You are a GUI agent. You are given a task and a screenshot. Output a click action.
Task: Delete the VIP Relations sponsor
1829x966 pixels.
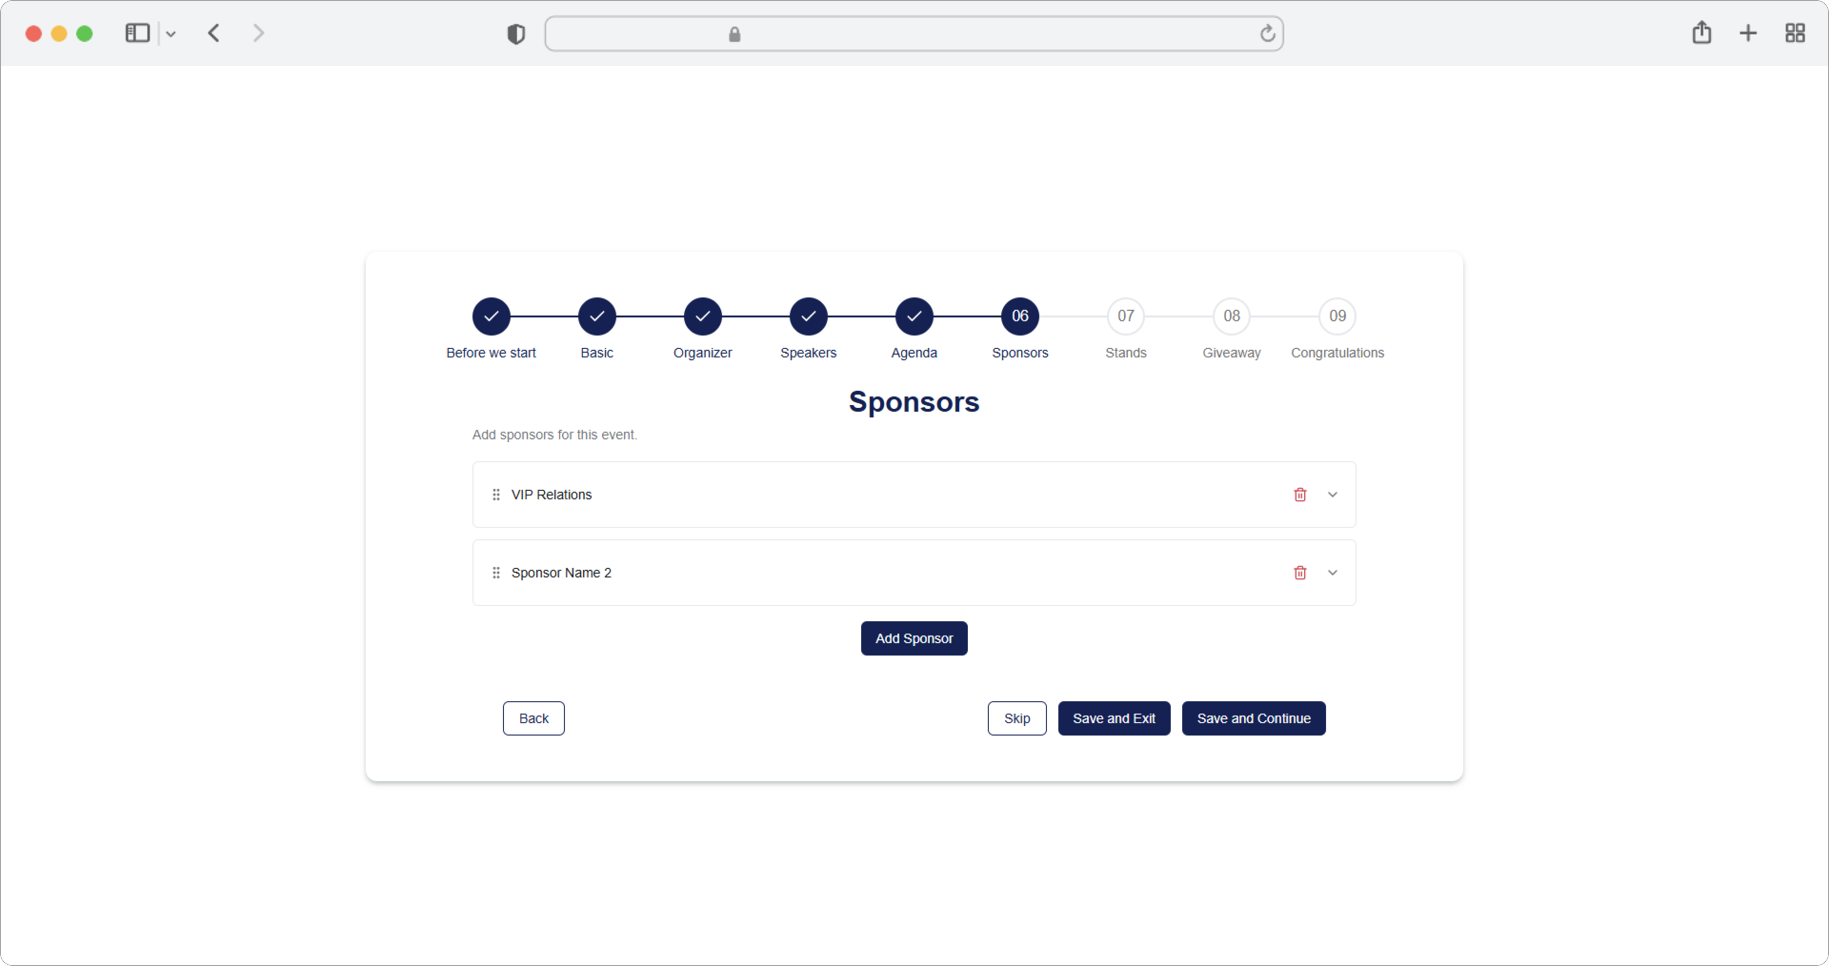point(1300,495)
